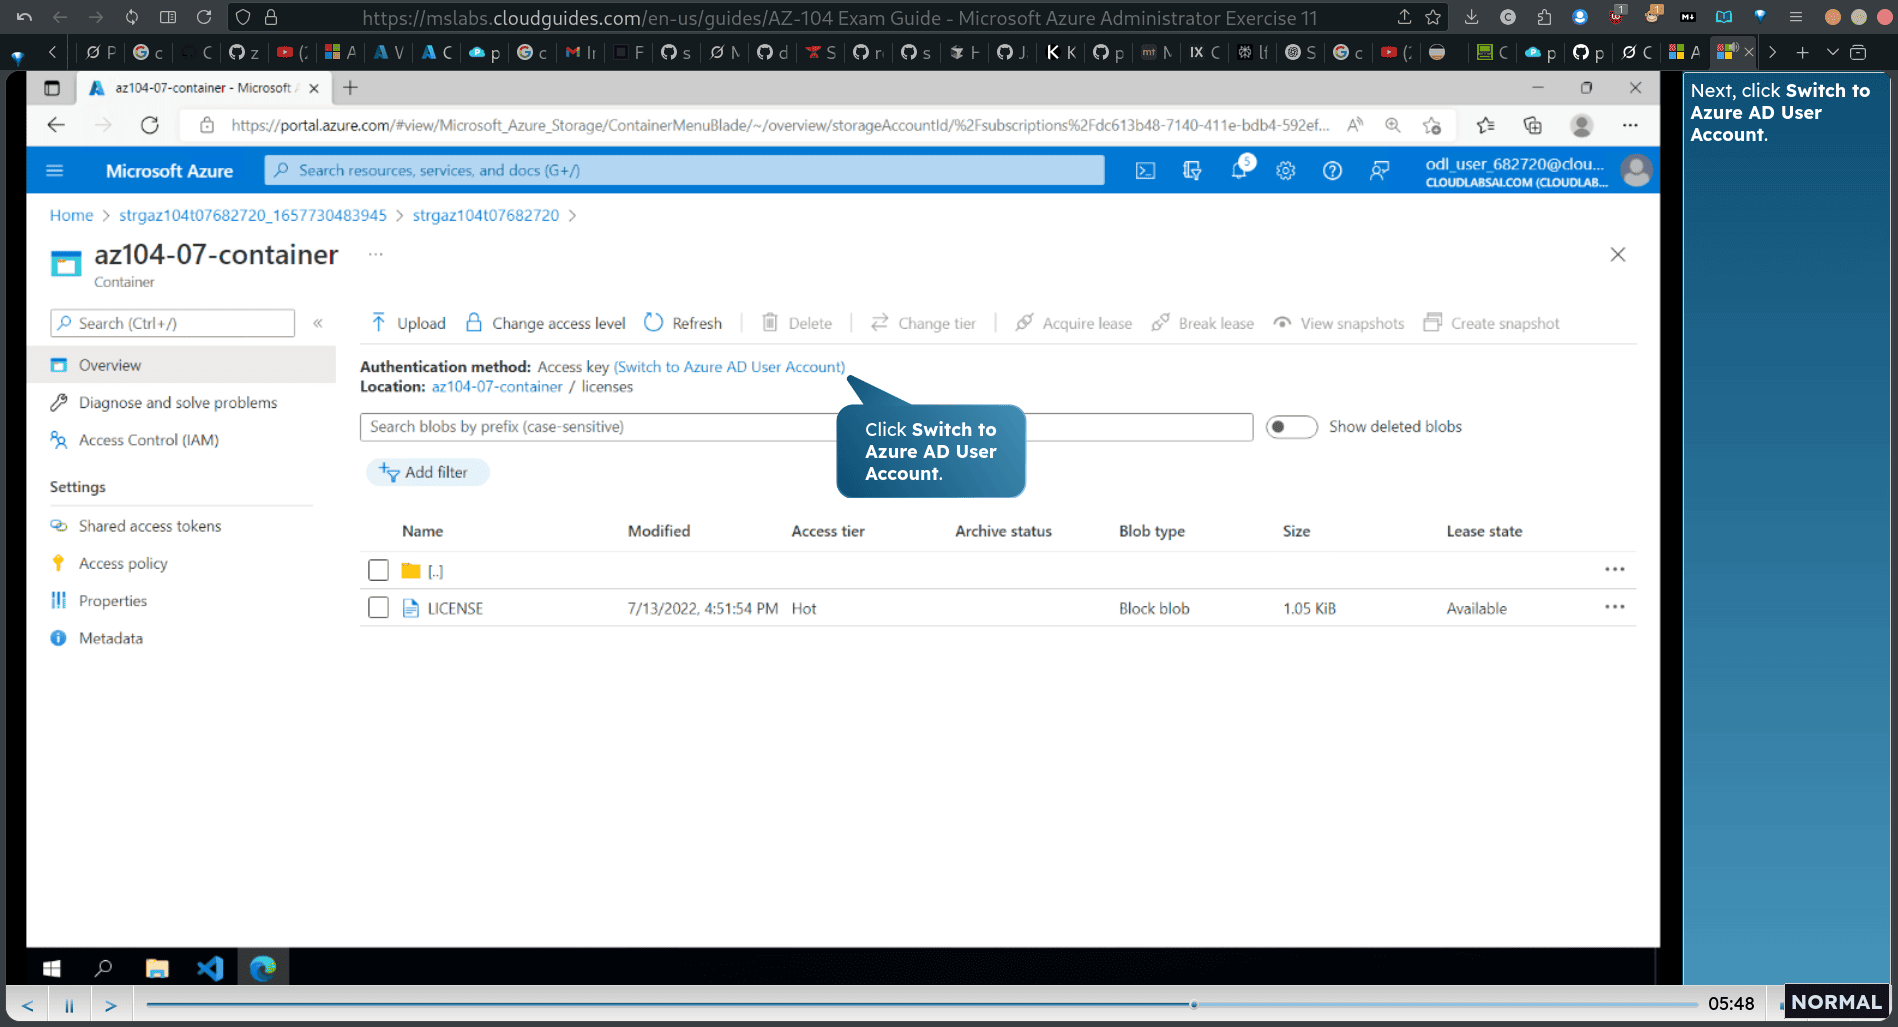Toggle the Show deleted blobs switch
This screenshot has height=1027, width=1898.
coord(1291,427)
